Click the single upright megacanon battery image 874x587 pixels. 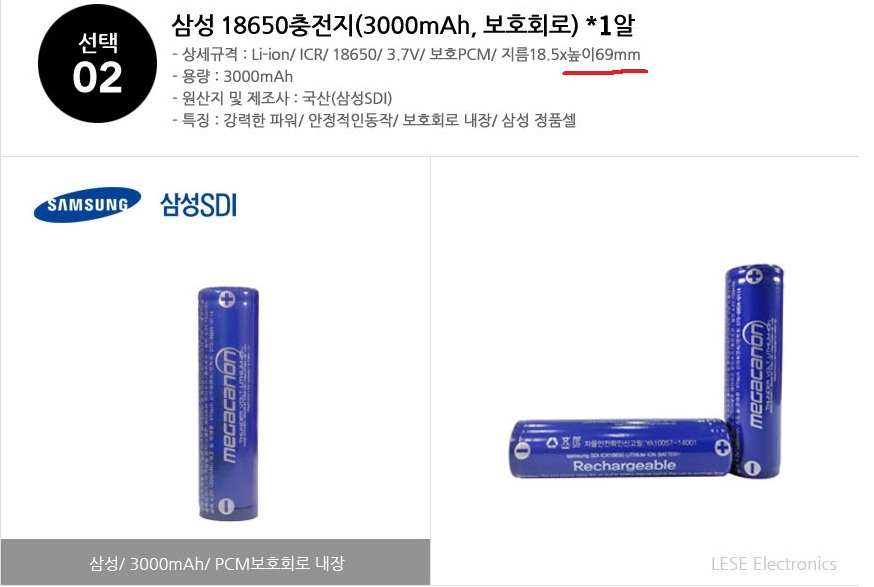click(228, 404)
